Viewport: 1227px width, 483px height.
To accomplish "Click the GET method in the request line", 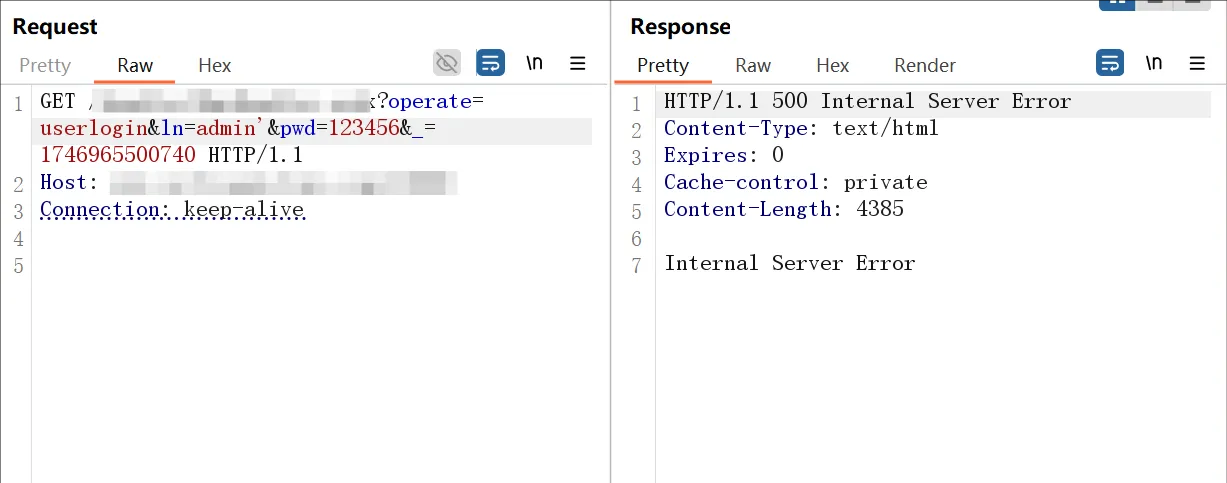I will coord(58,101).
